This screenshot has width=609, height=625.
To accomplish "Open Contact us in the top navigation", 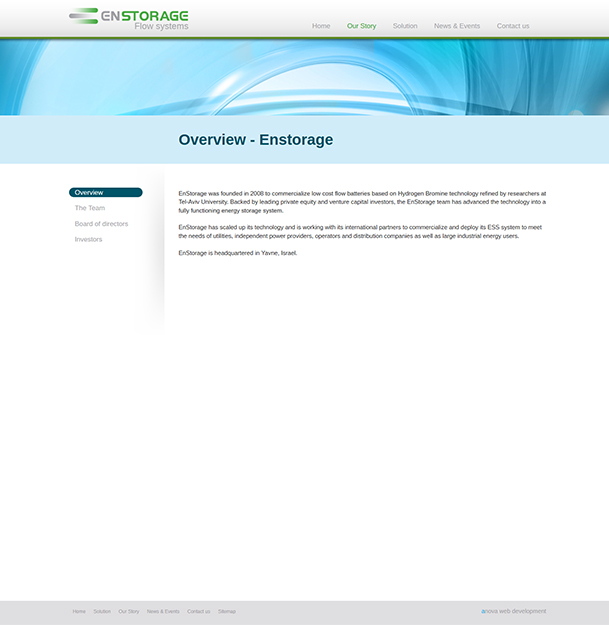I will coord(513,26).
